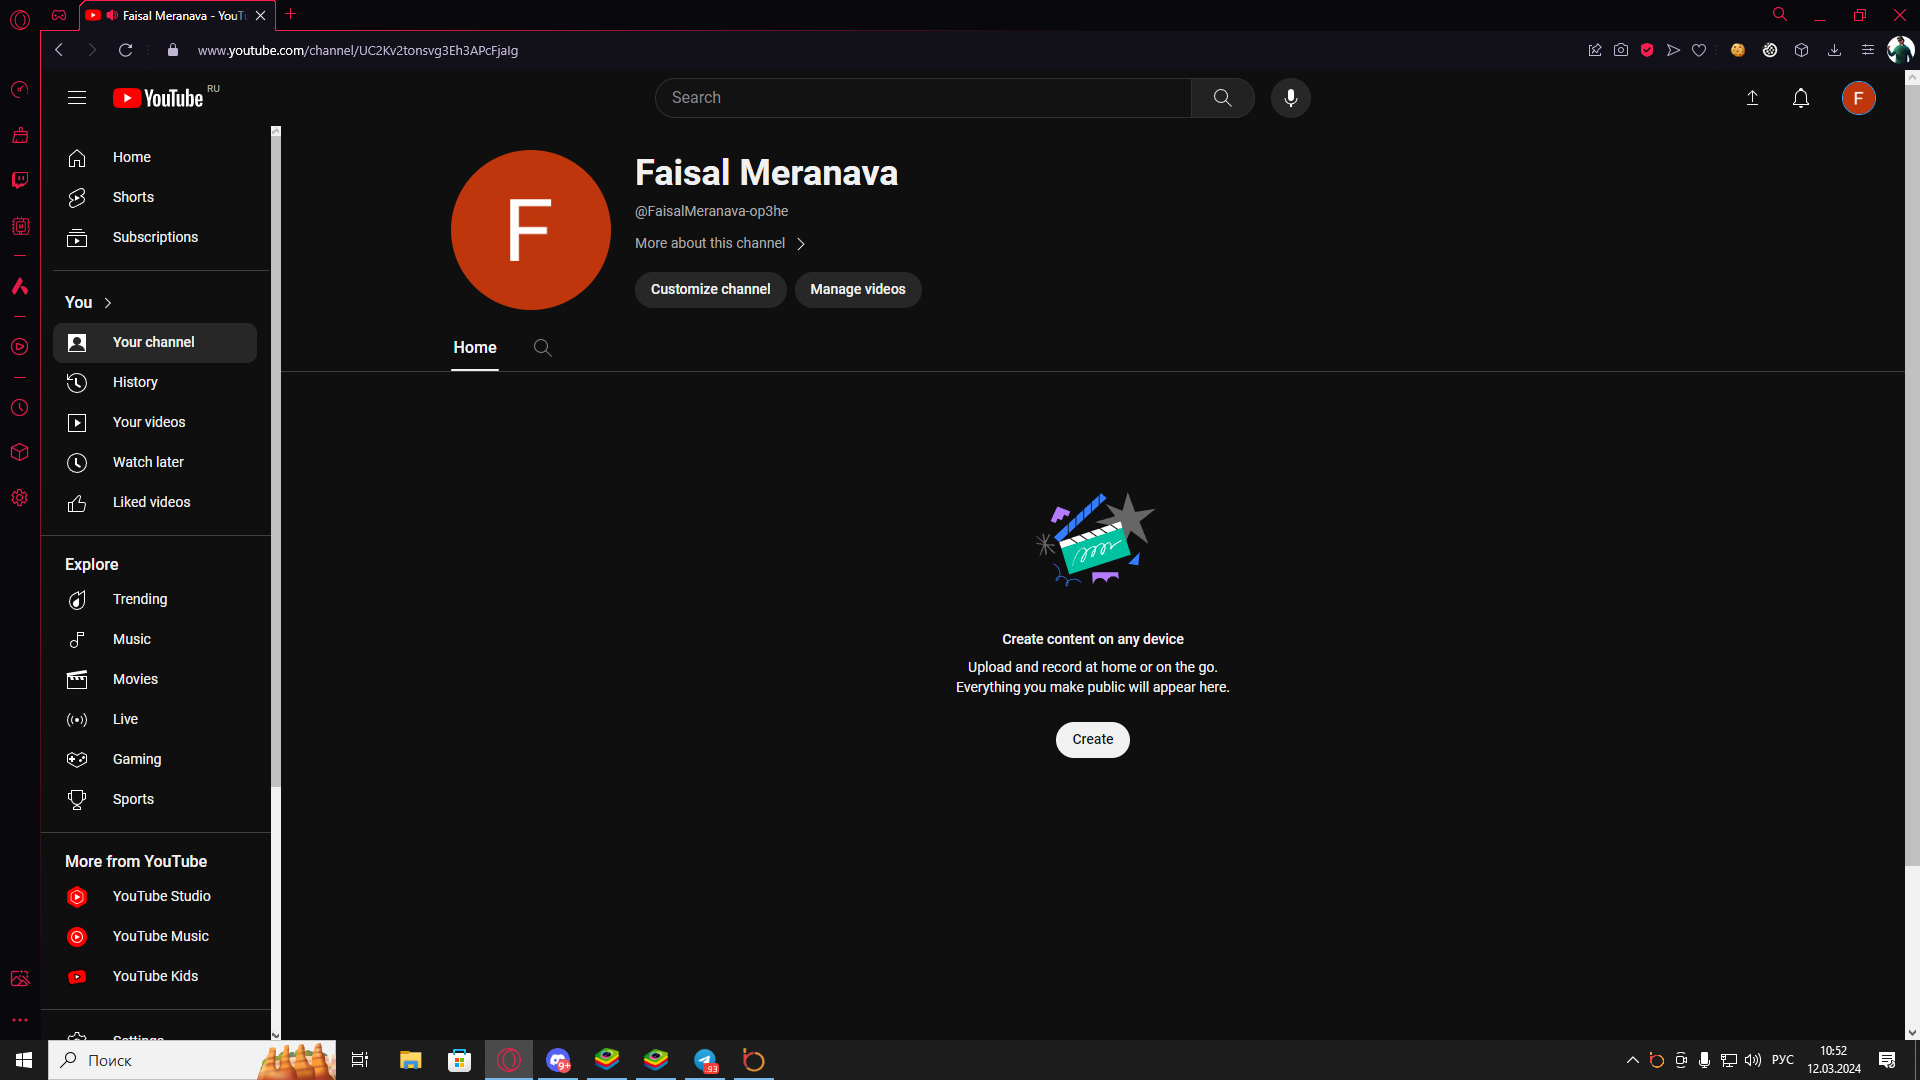Click into the YouTube Search field

(920, 98)
